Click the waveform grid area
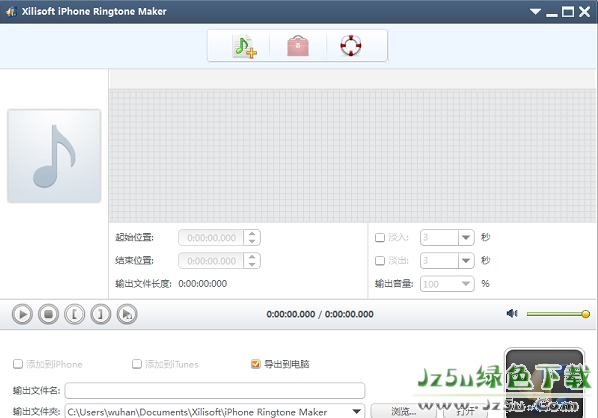The image size is (598, 418). pyautogui.click(x=352, y=156)
